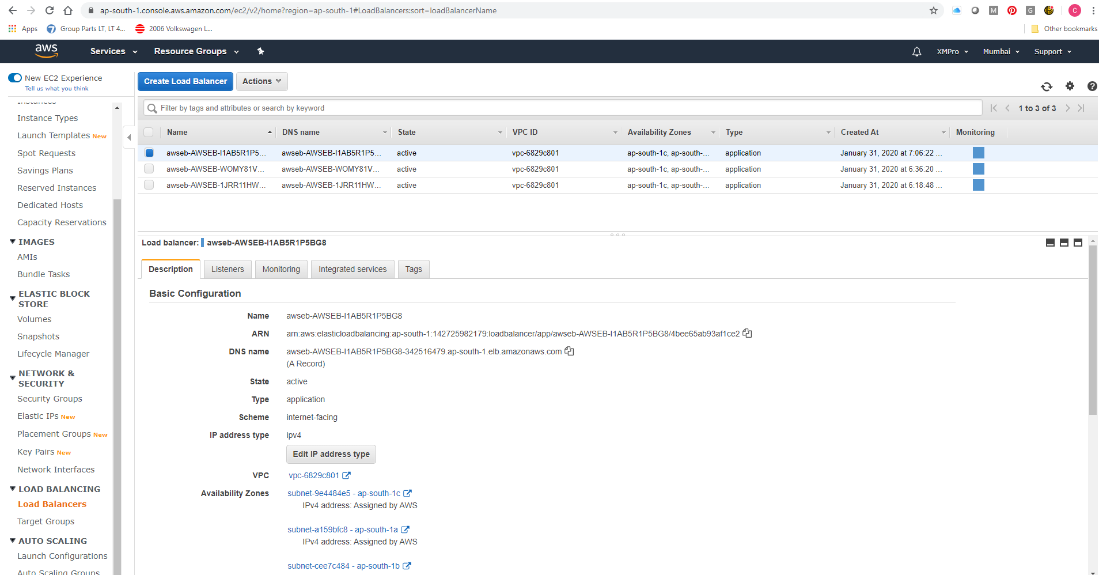Collapse the ELASTIC BLOCK STORE section
Viewport: 1099px width, 575px height.
pyautogui.click(x=13, y=299)
